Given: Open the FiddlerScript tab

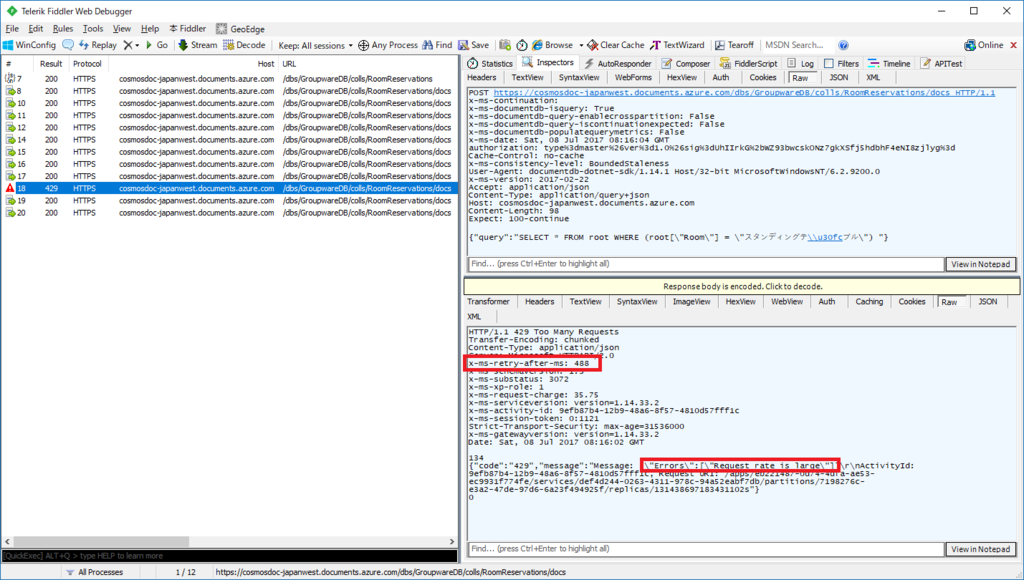Looking at the screenshot, I should click(x=748, y=63).
